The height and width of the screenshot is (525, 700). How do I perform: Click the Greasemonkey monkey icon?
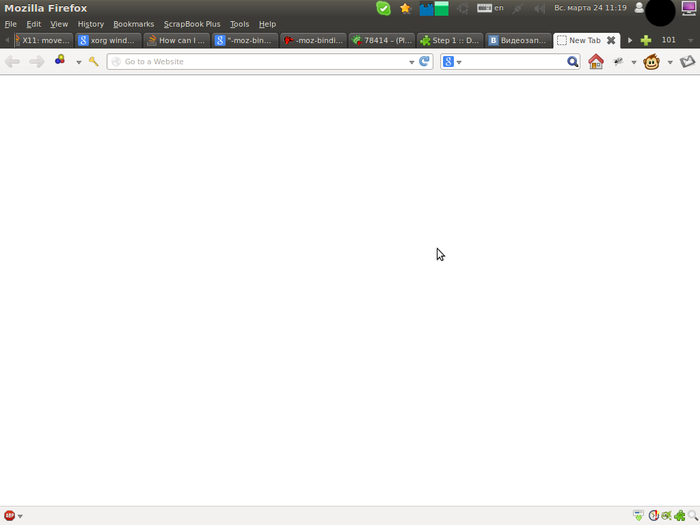[x=651, y=62]
